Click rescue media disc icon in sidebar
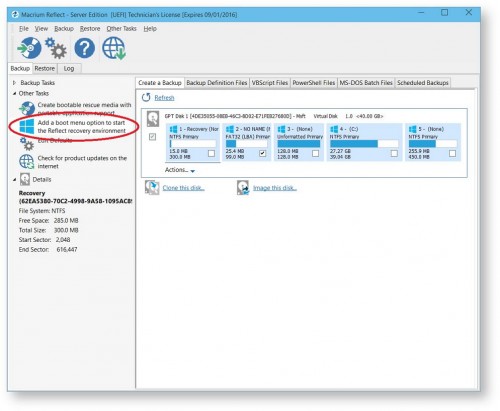This screenshot has width=500, height=411. click(27, 108)
